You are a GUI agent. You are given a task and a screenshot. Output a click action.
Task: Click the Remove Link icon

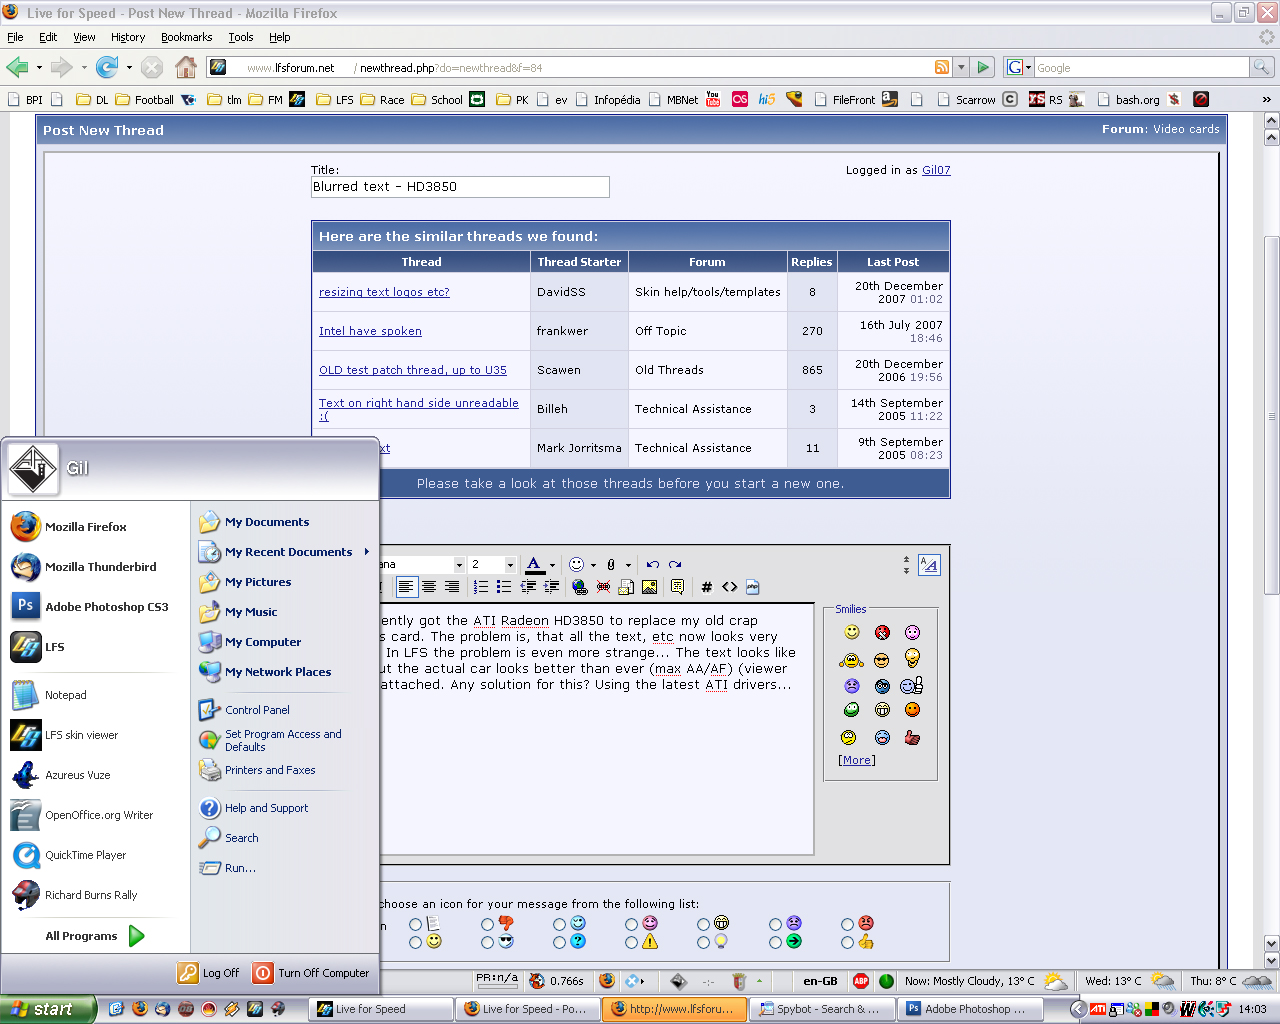coord(603,587)
